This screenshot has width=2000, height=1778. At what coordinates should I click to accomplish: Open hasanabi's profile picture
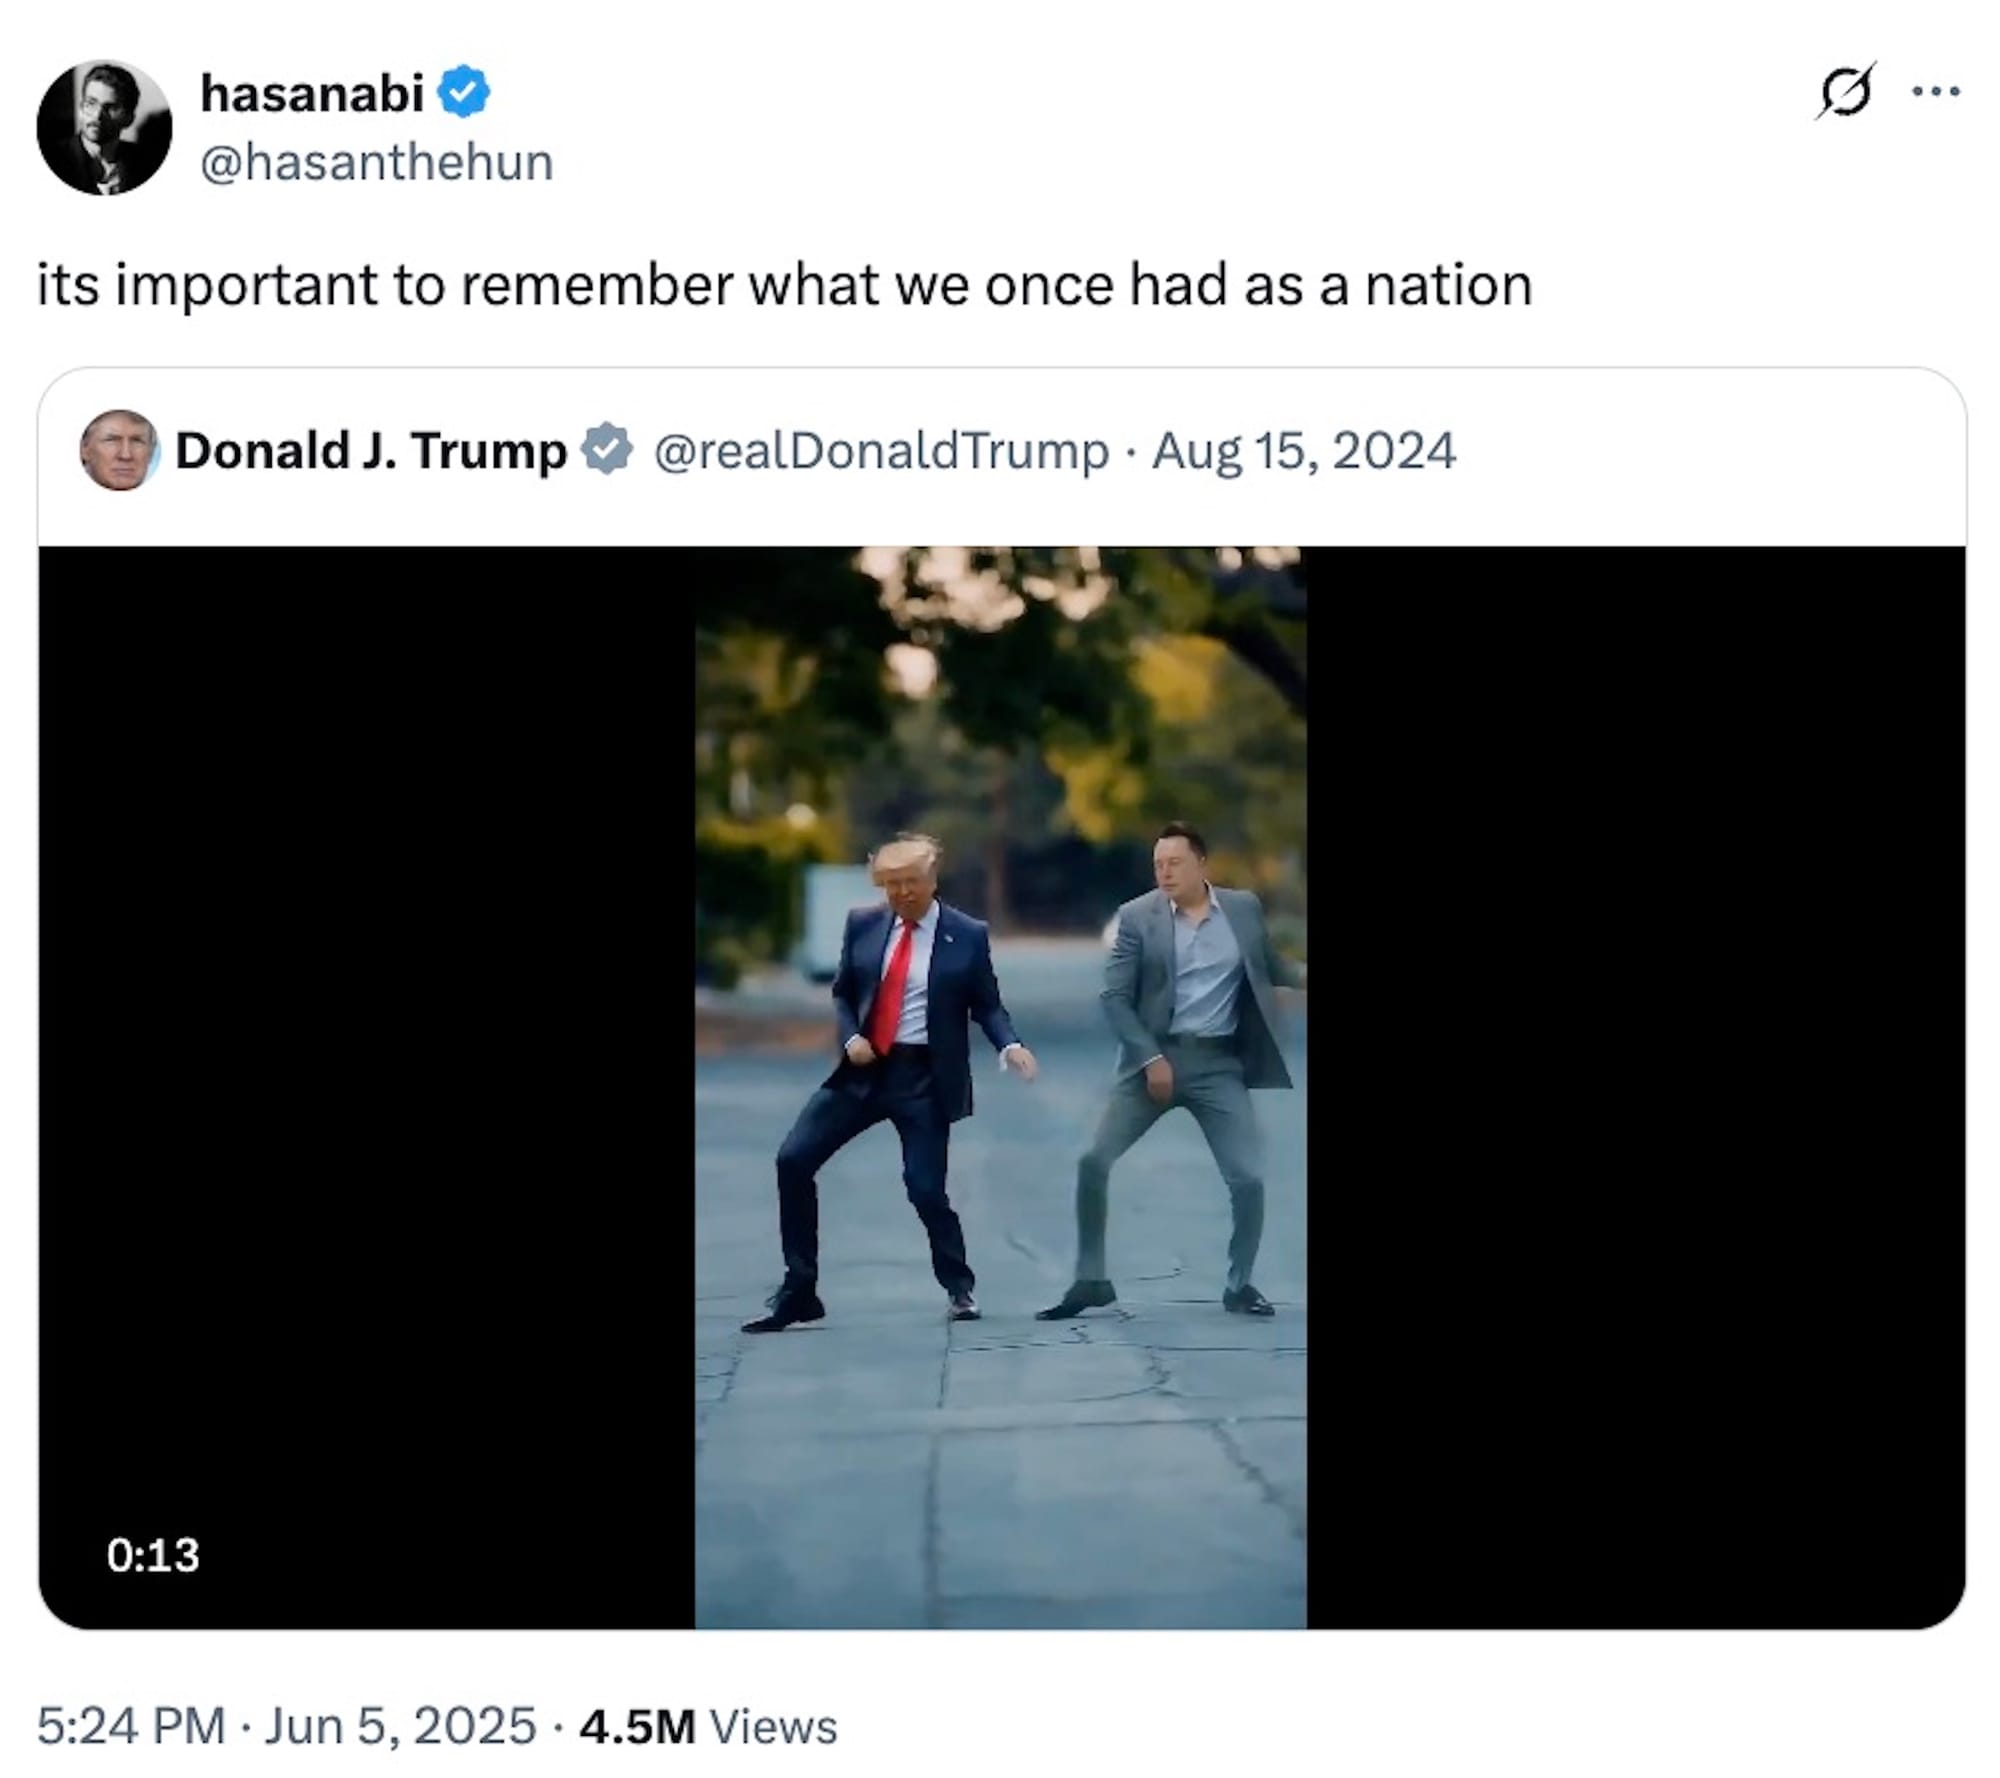click(104, 127)
